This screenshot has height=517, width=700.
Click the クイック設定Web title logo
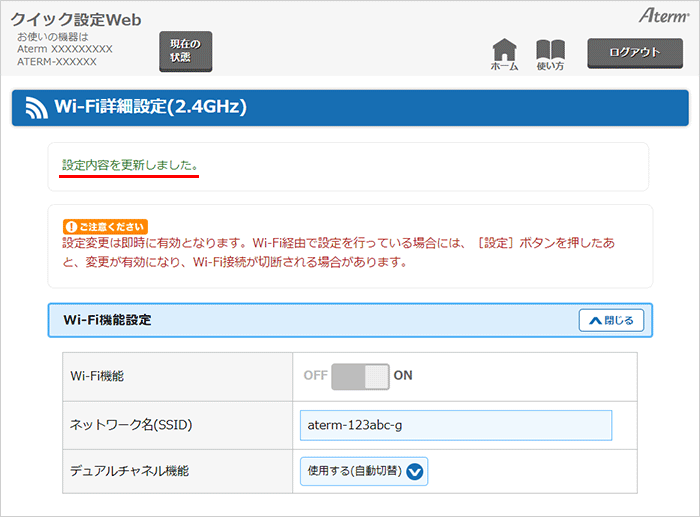pos(76,20)
